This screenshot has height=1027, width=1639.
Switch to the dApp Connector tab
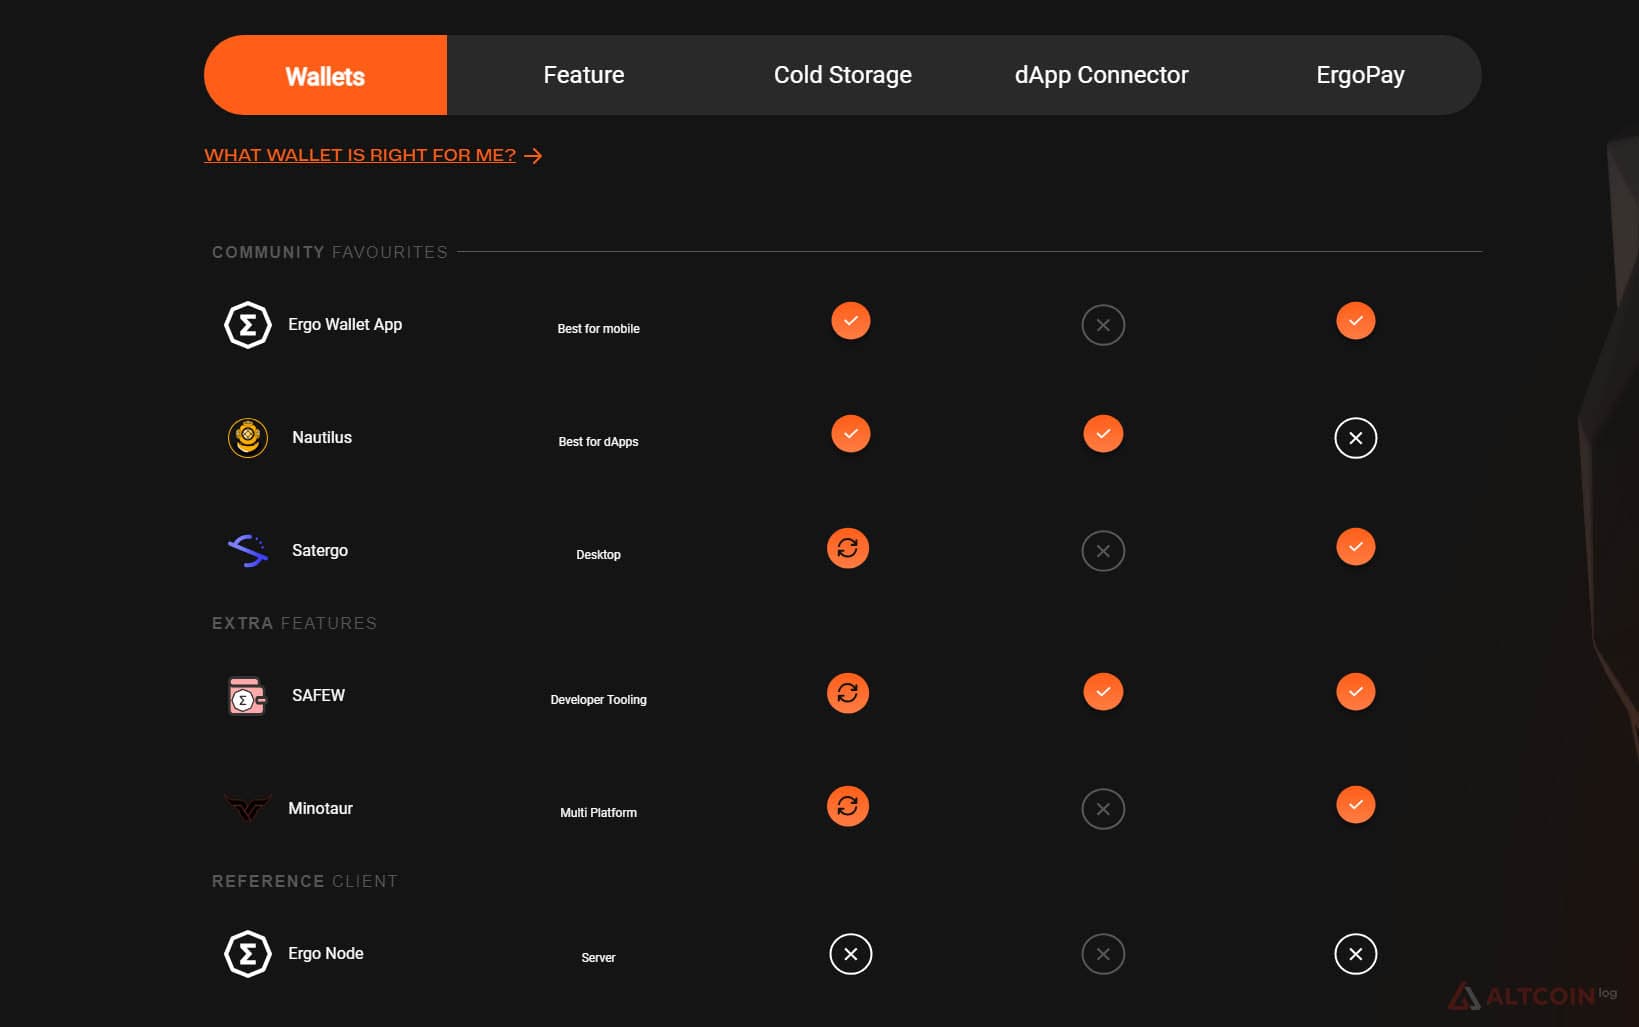point(1102,75)
